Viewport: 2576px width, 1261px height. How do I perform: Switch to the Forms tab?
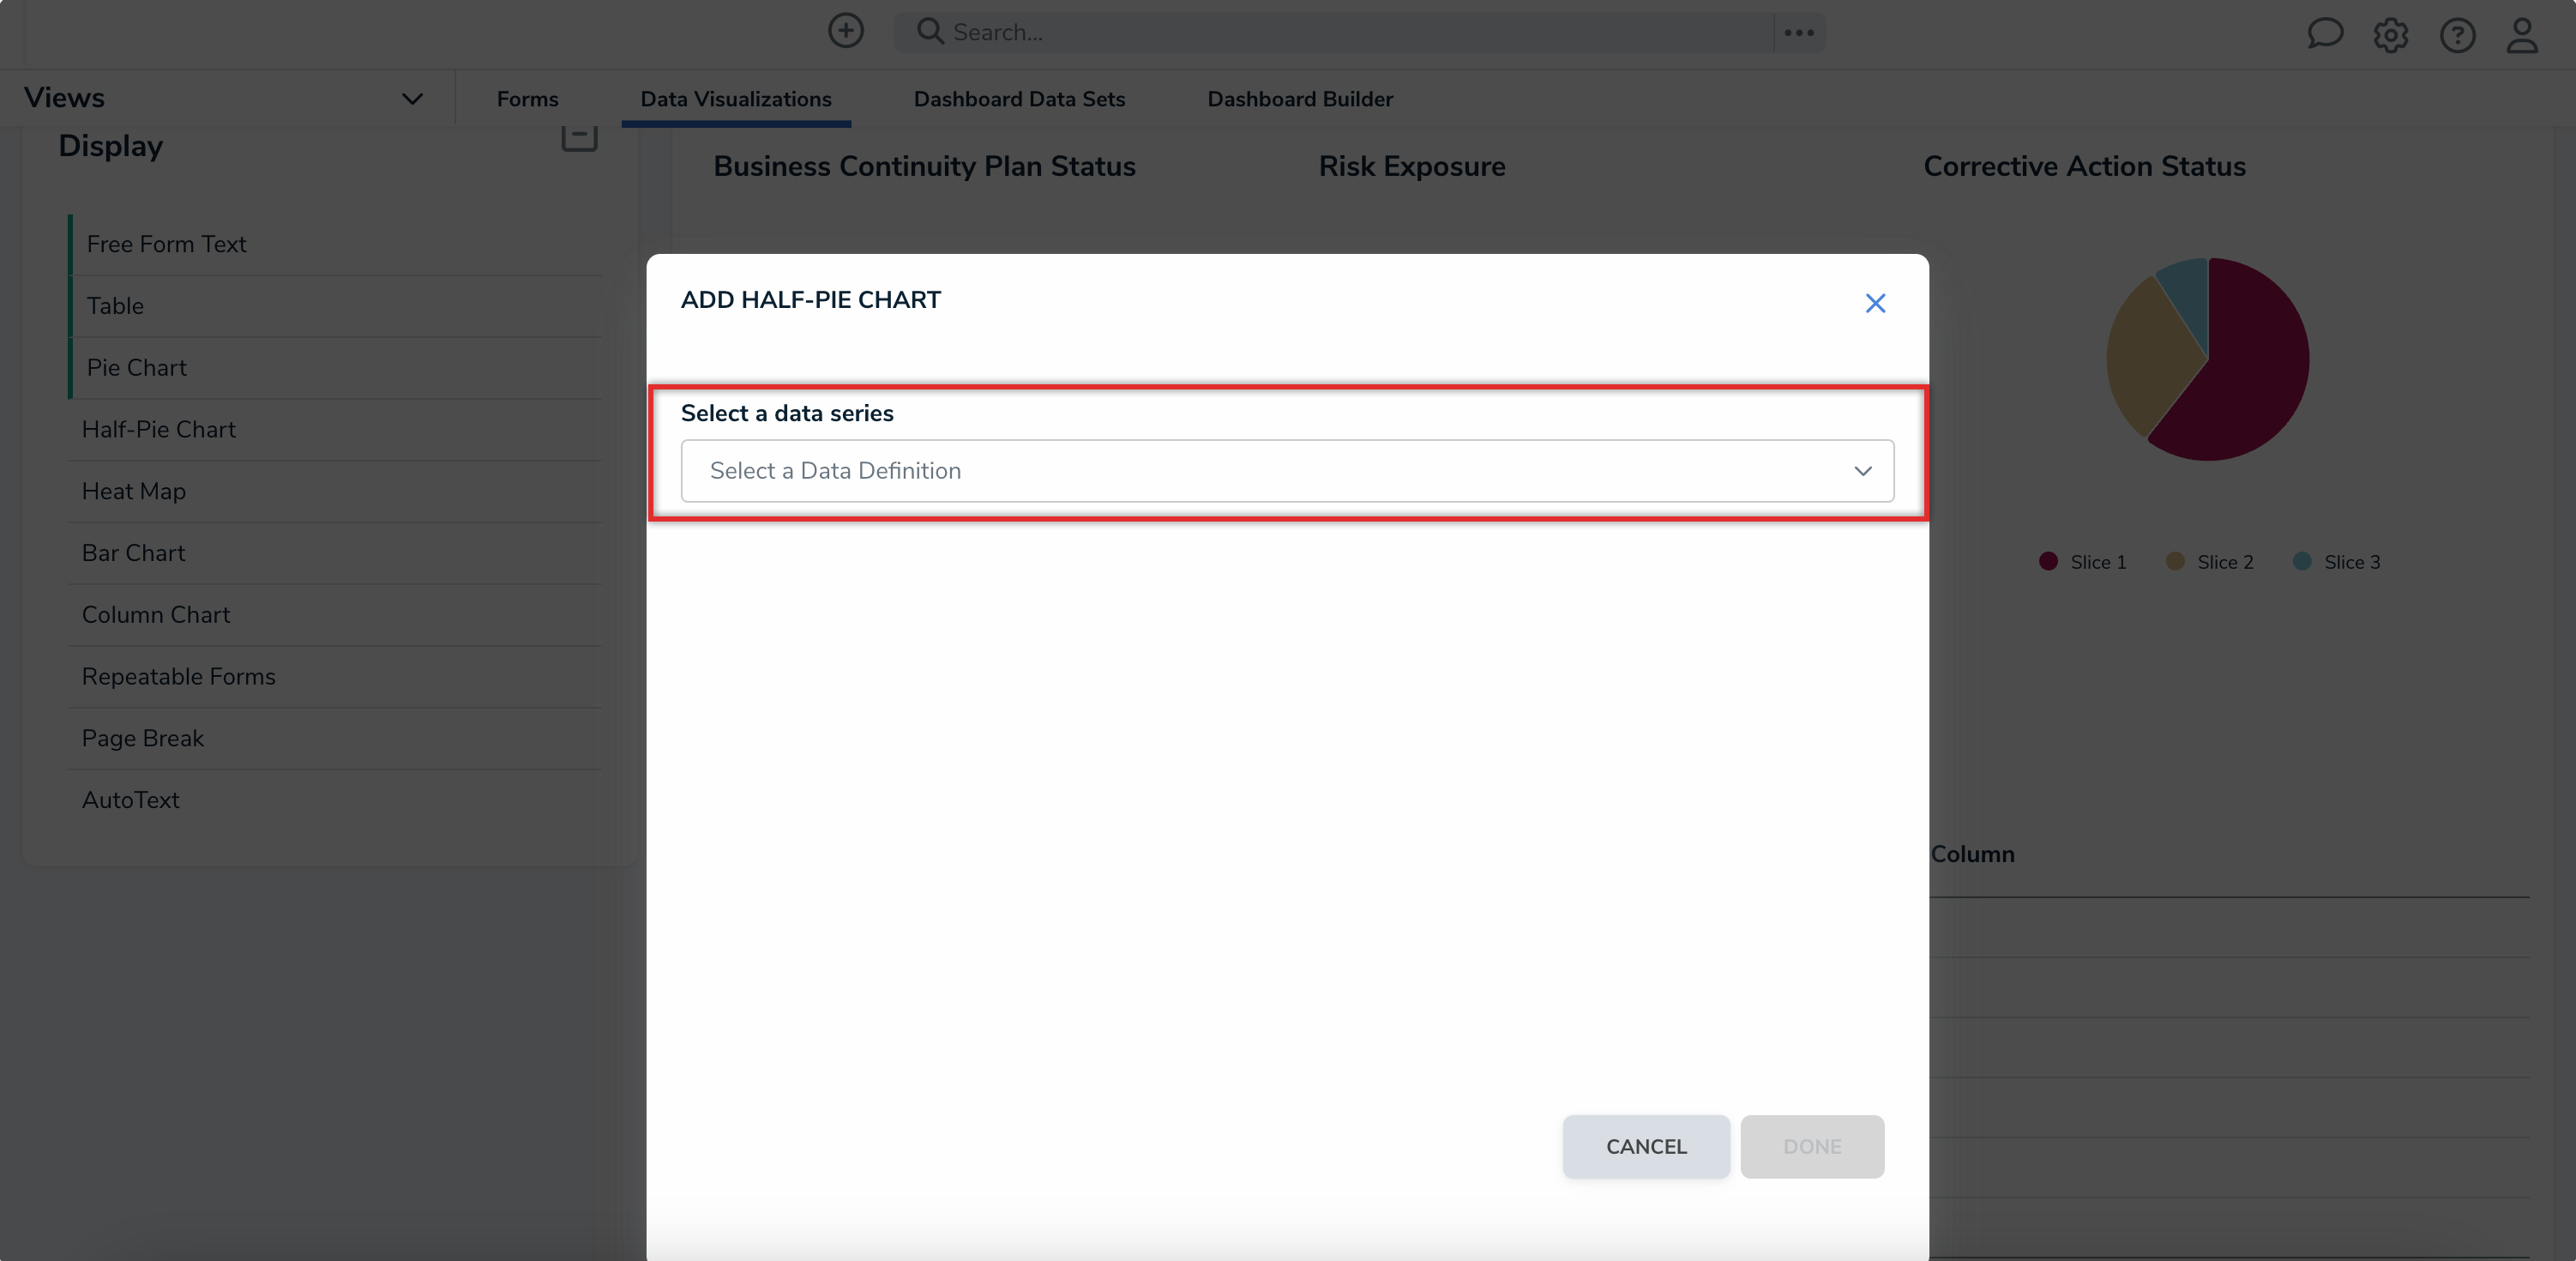(527, 99)
